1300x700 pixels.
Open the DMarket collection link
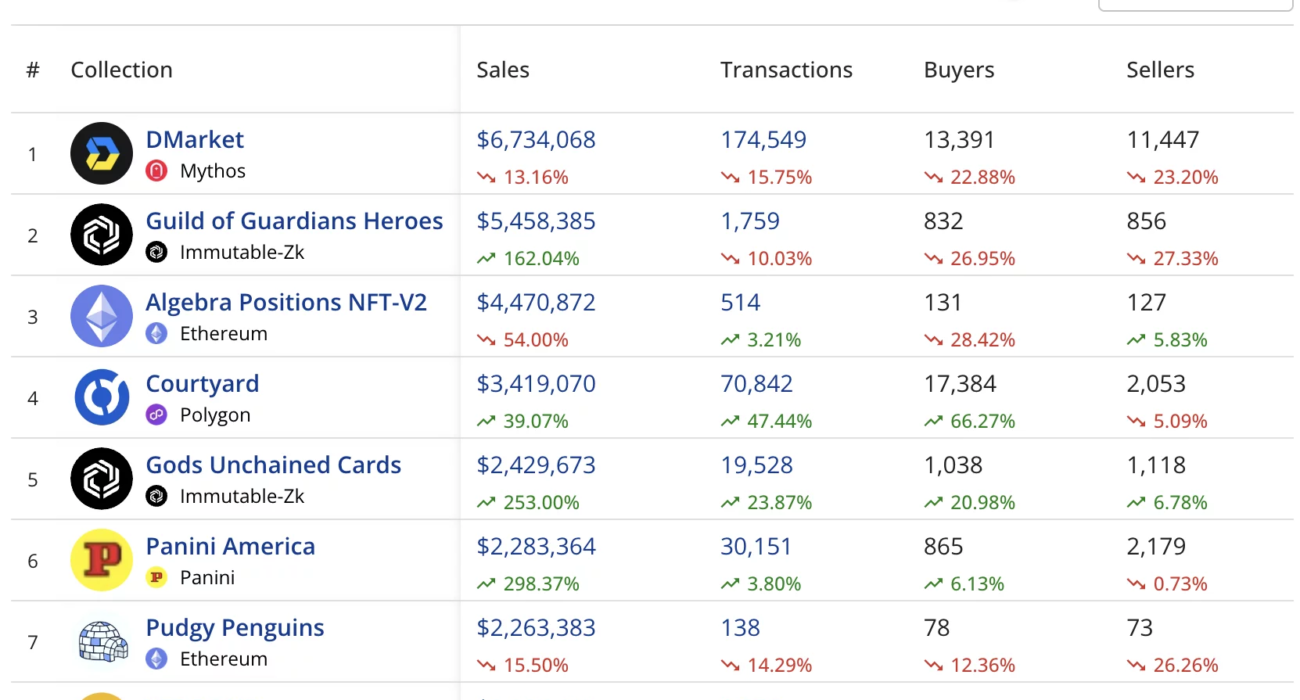click(195, 140)
